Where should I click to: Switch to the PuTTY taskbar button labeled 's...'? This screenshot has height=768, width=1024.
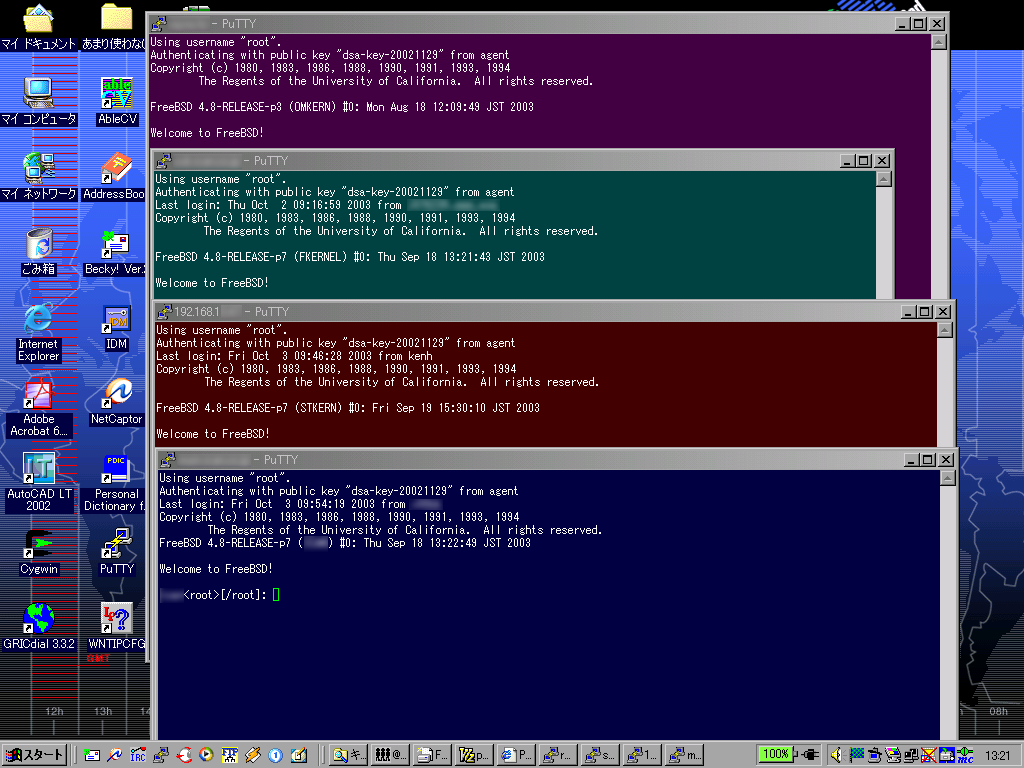(600, 755)
